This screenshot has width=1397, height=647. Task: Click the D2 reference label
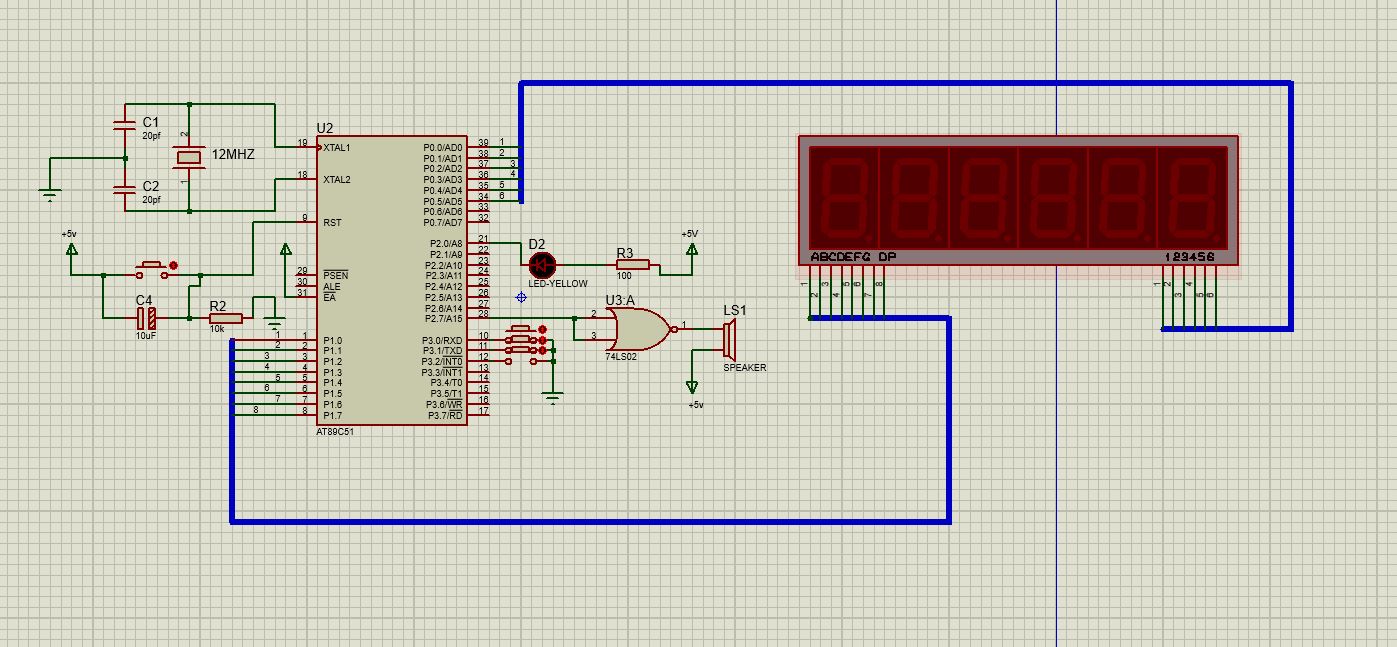(537, 244)
